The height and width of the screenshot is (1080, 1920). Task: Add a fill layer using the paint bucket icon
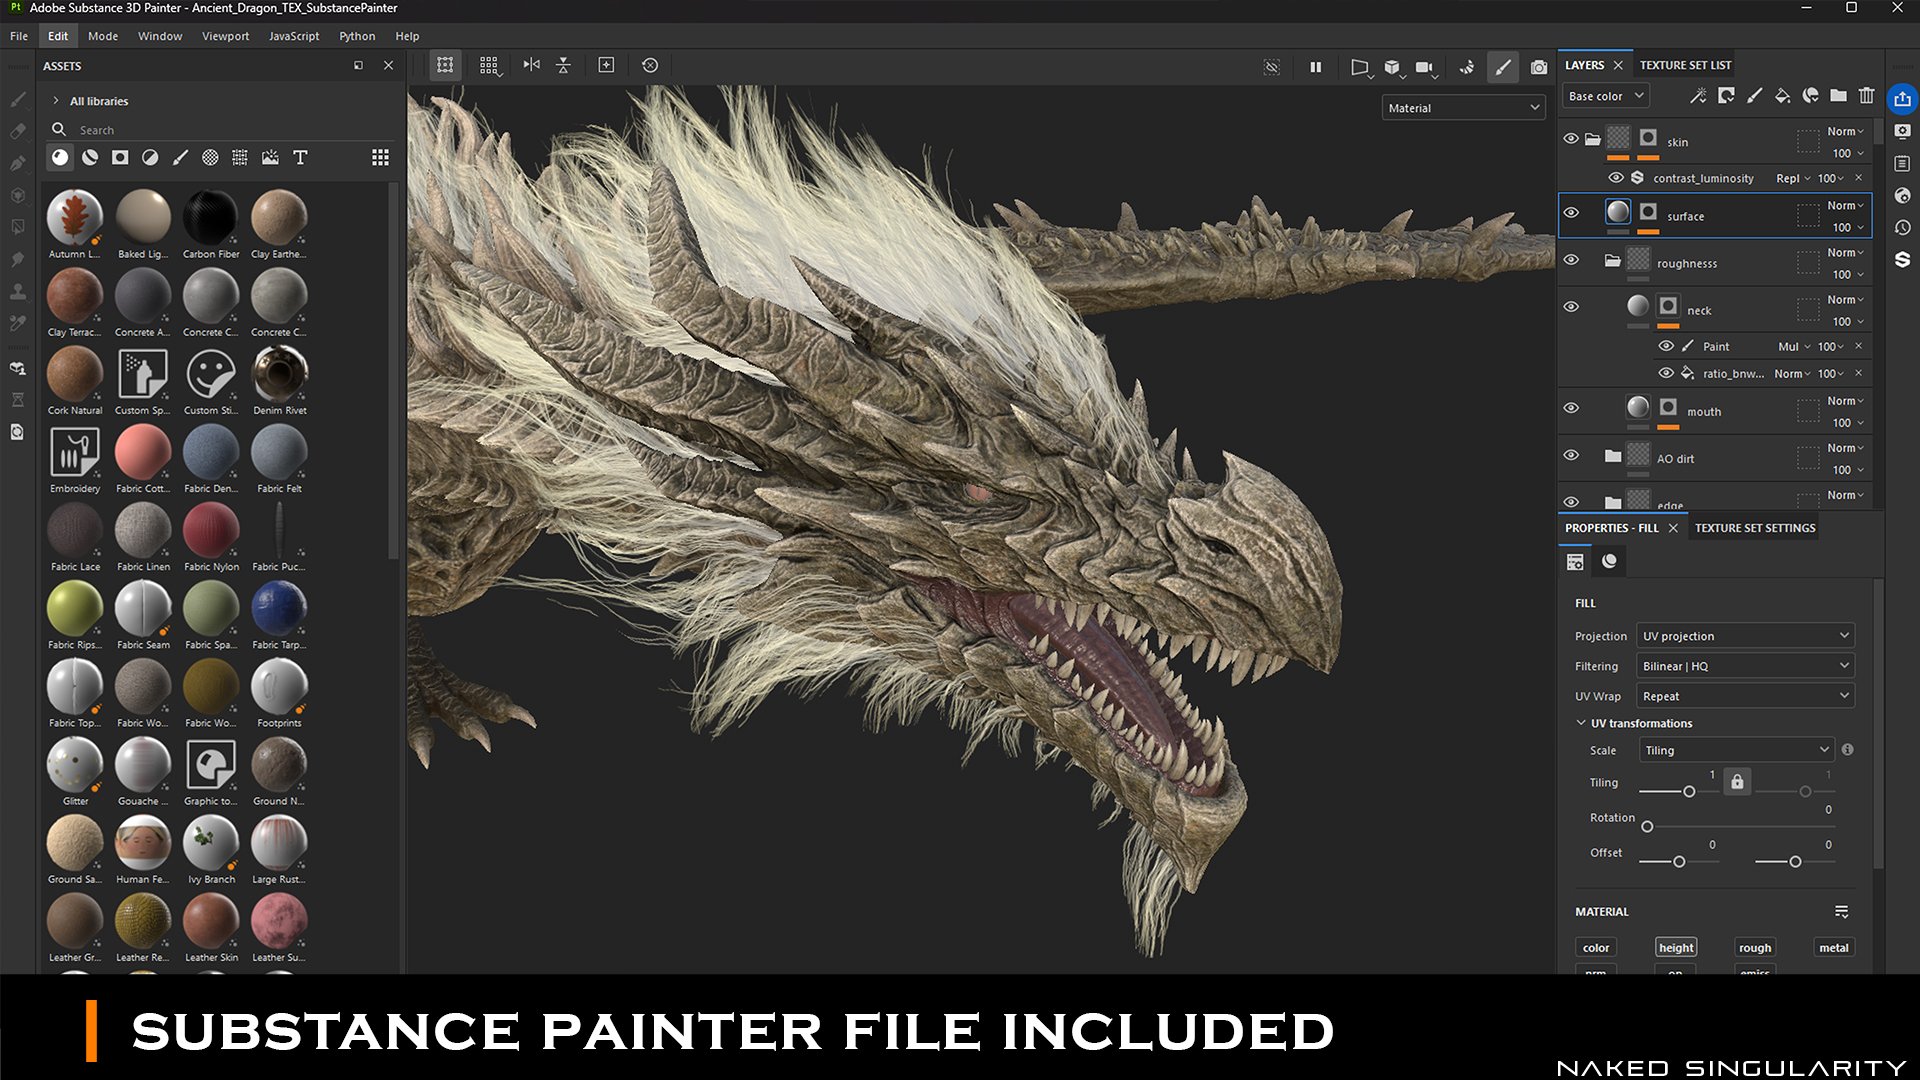click(x=1782, y=95)
